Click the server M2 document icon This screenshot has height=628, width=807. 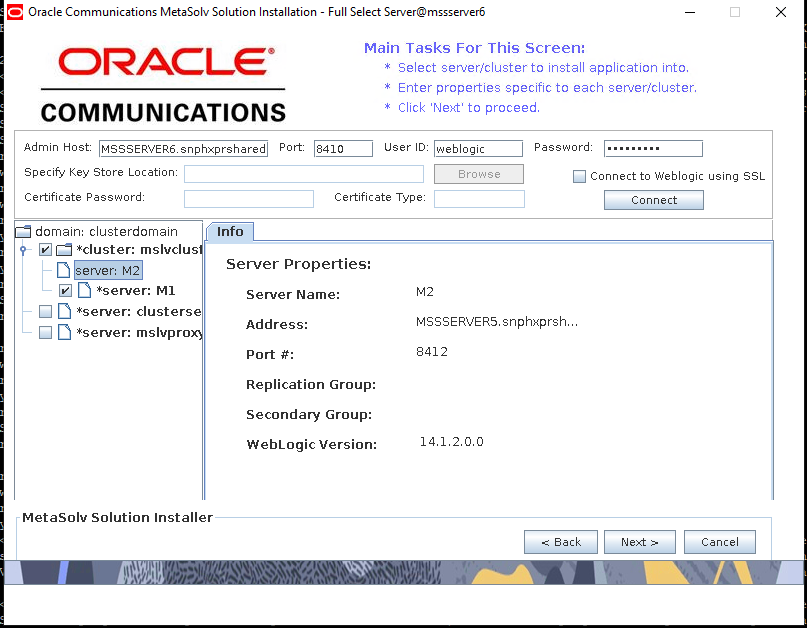pyautogui.click(x=63, y=270)
